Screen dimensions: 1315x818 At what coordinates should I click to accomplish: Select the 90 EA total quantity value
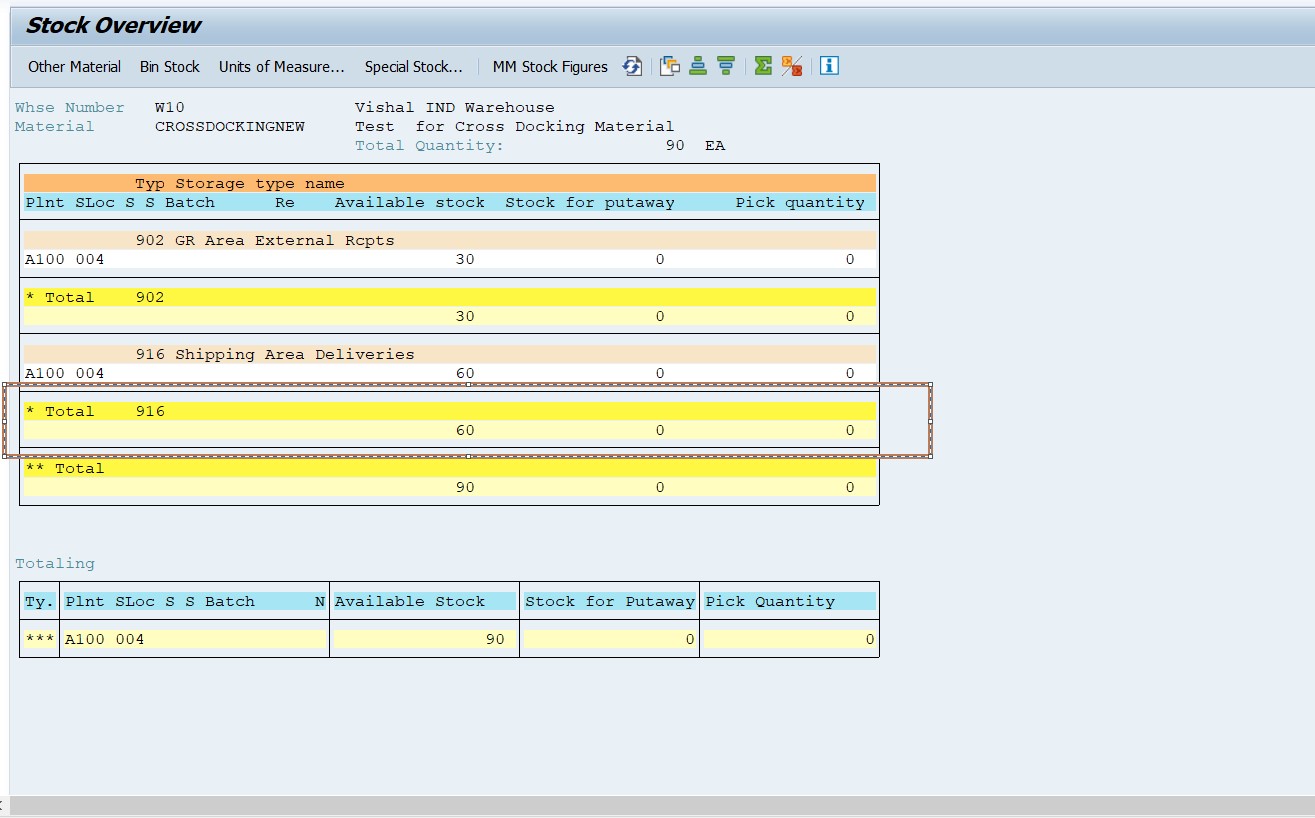pyautogui.click(x=695, y=146)
